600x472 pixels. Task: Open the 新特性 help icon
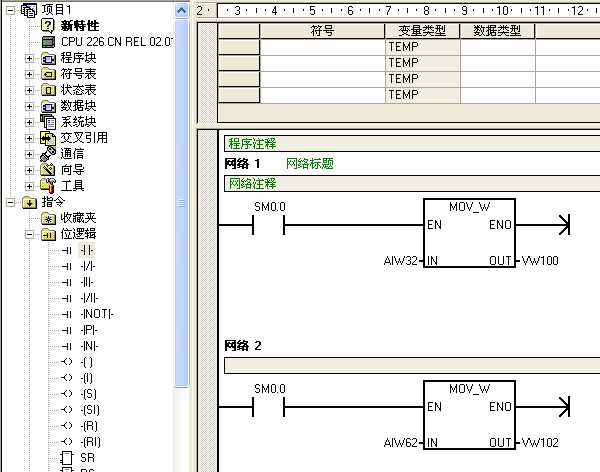coord(48,26)
